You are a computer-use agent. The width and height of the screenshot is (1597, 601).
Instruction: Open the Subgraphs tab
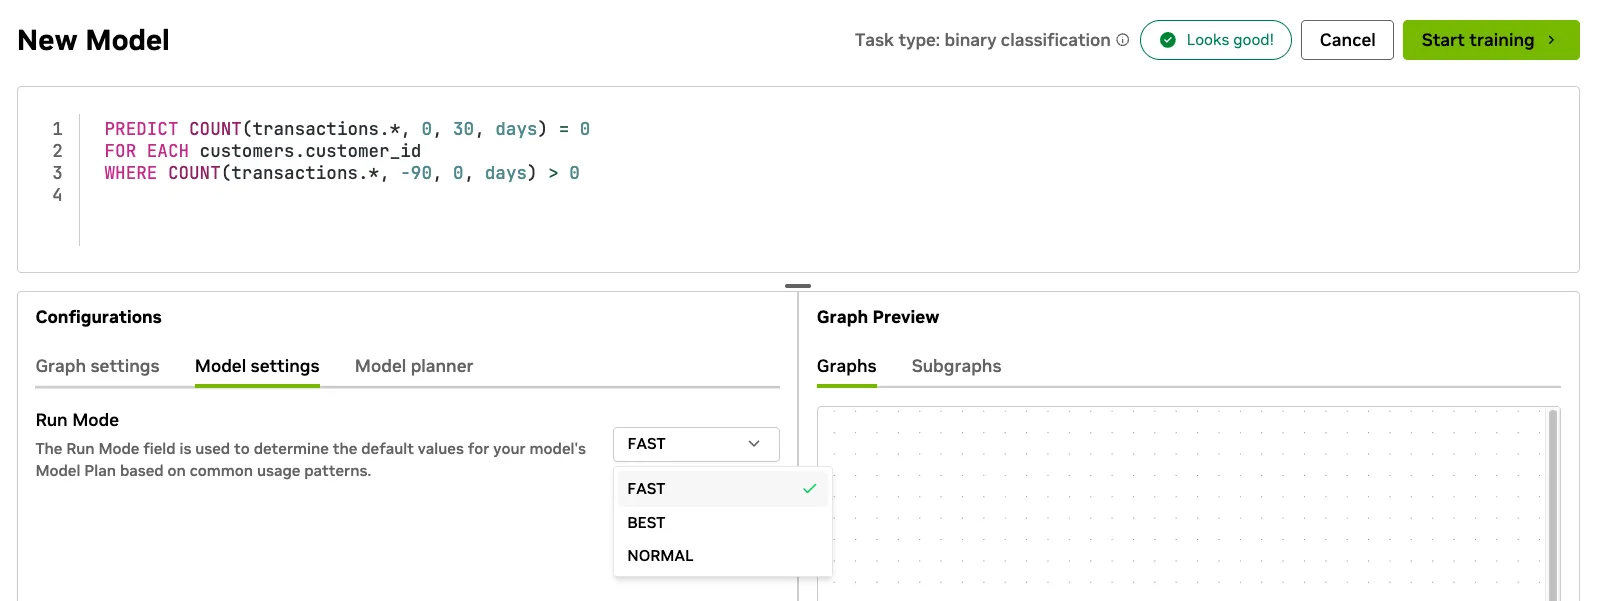[x=956, y=366]
